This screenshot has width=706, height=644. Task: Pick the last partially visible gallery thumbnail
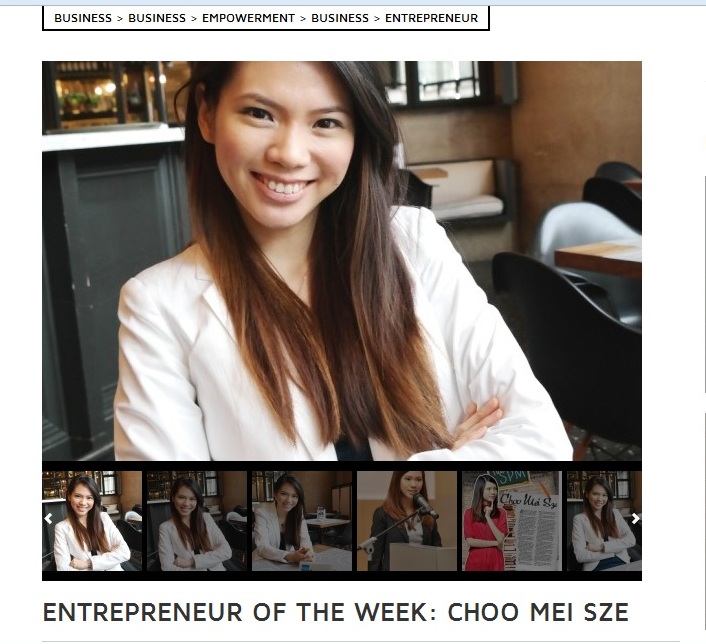click(604, 521)
